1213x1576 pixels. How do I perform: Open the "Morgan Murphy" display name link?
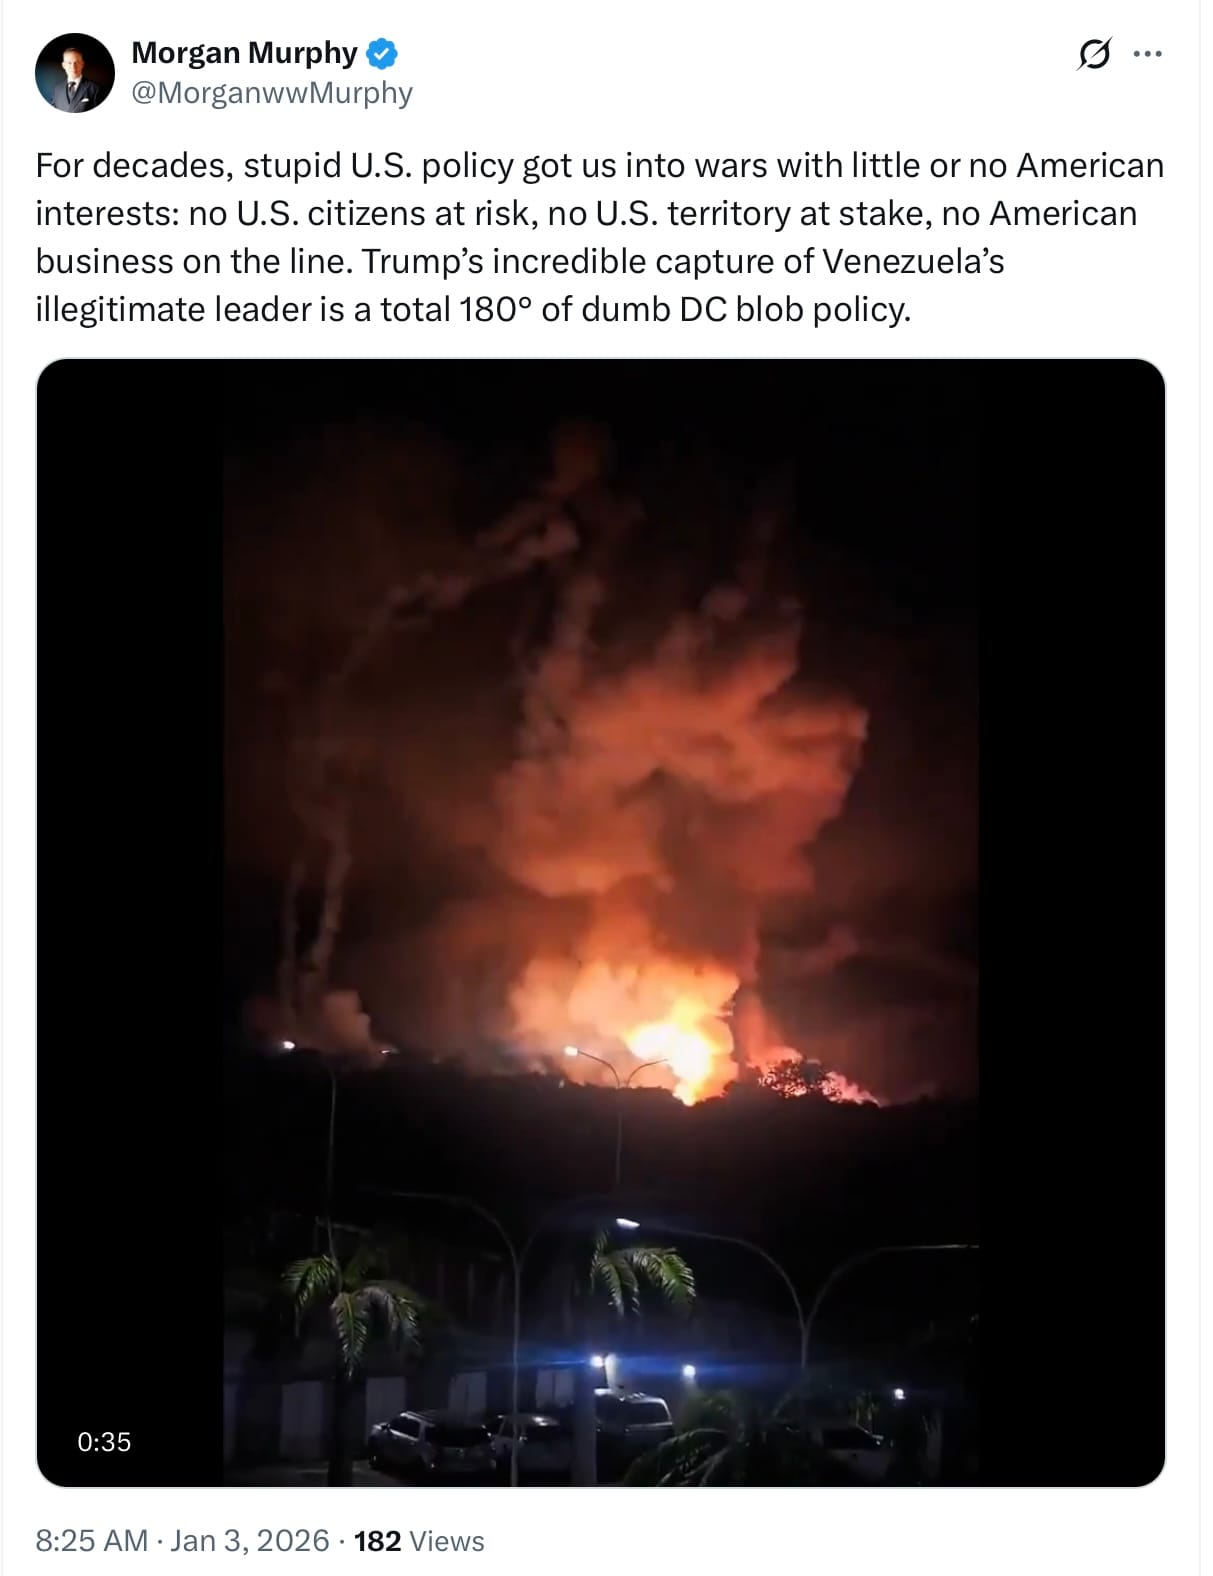pos(245,53)
